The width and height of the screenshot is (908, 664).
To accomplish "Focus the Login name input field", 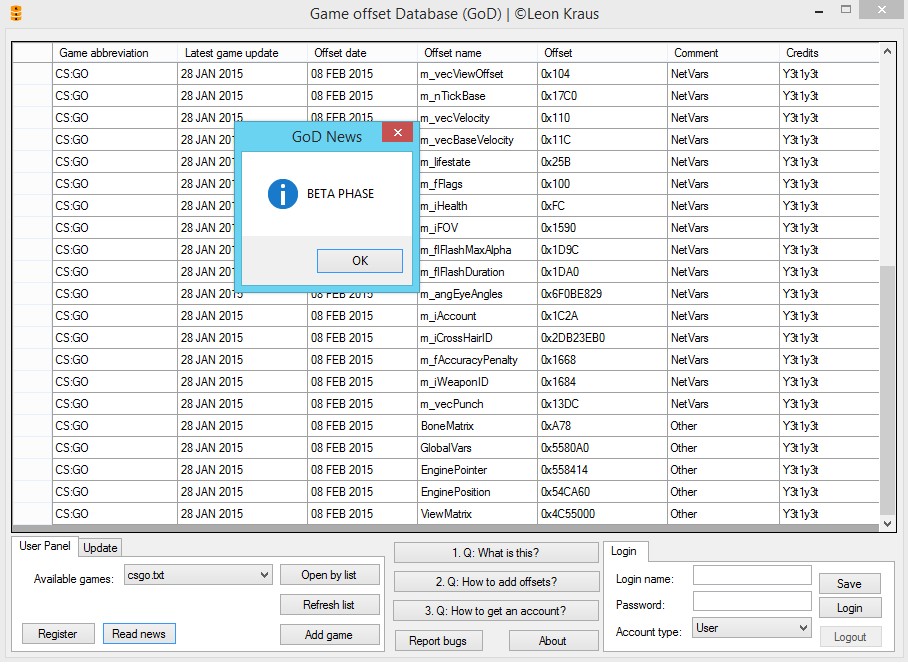I will point(752,575).
